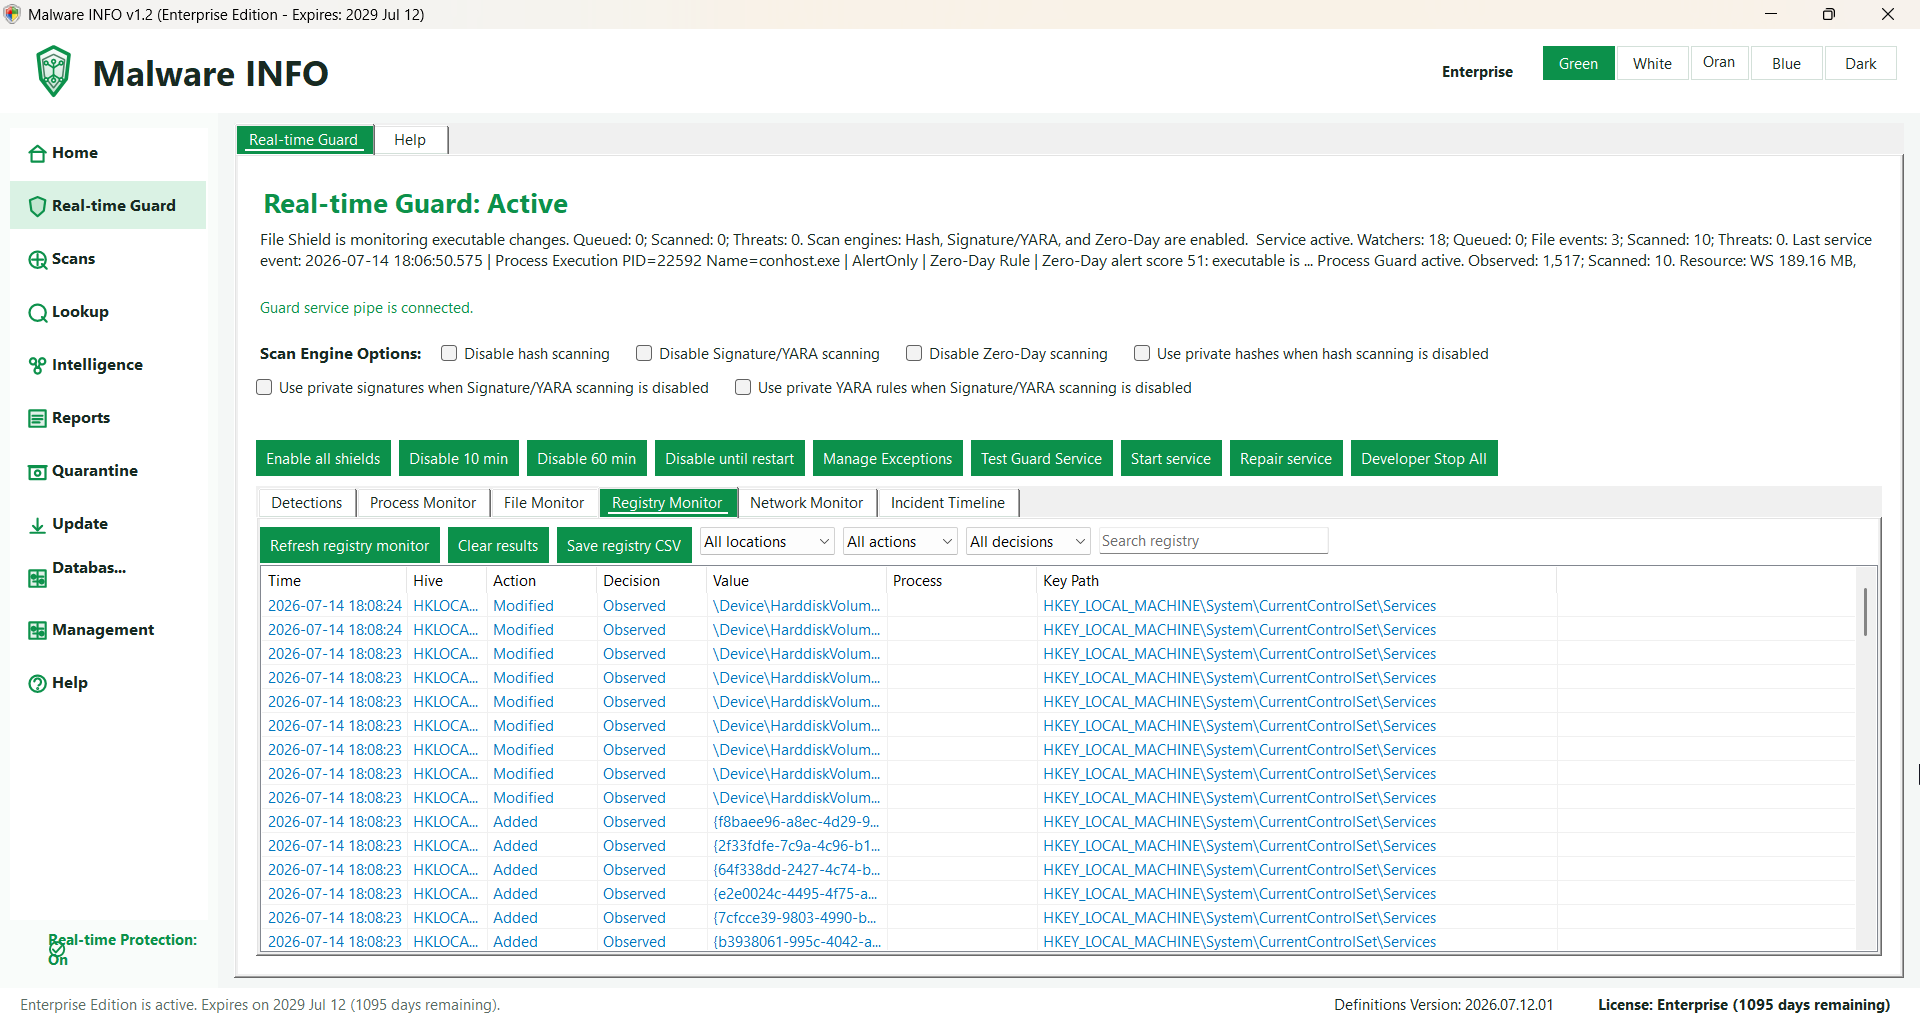Select the top Real-time Guard tab
Image resolution: width=1920 pixels, height=1019 pixels.
pyautogui.click(x=304, y=140)
